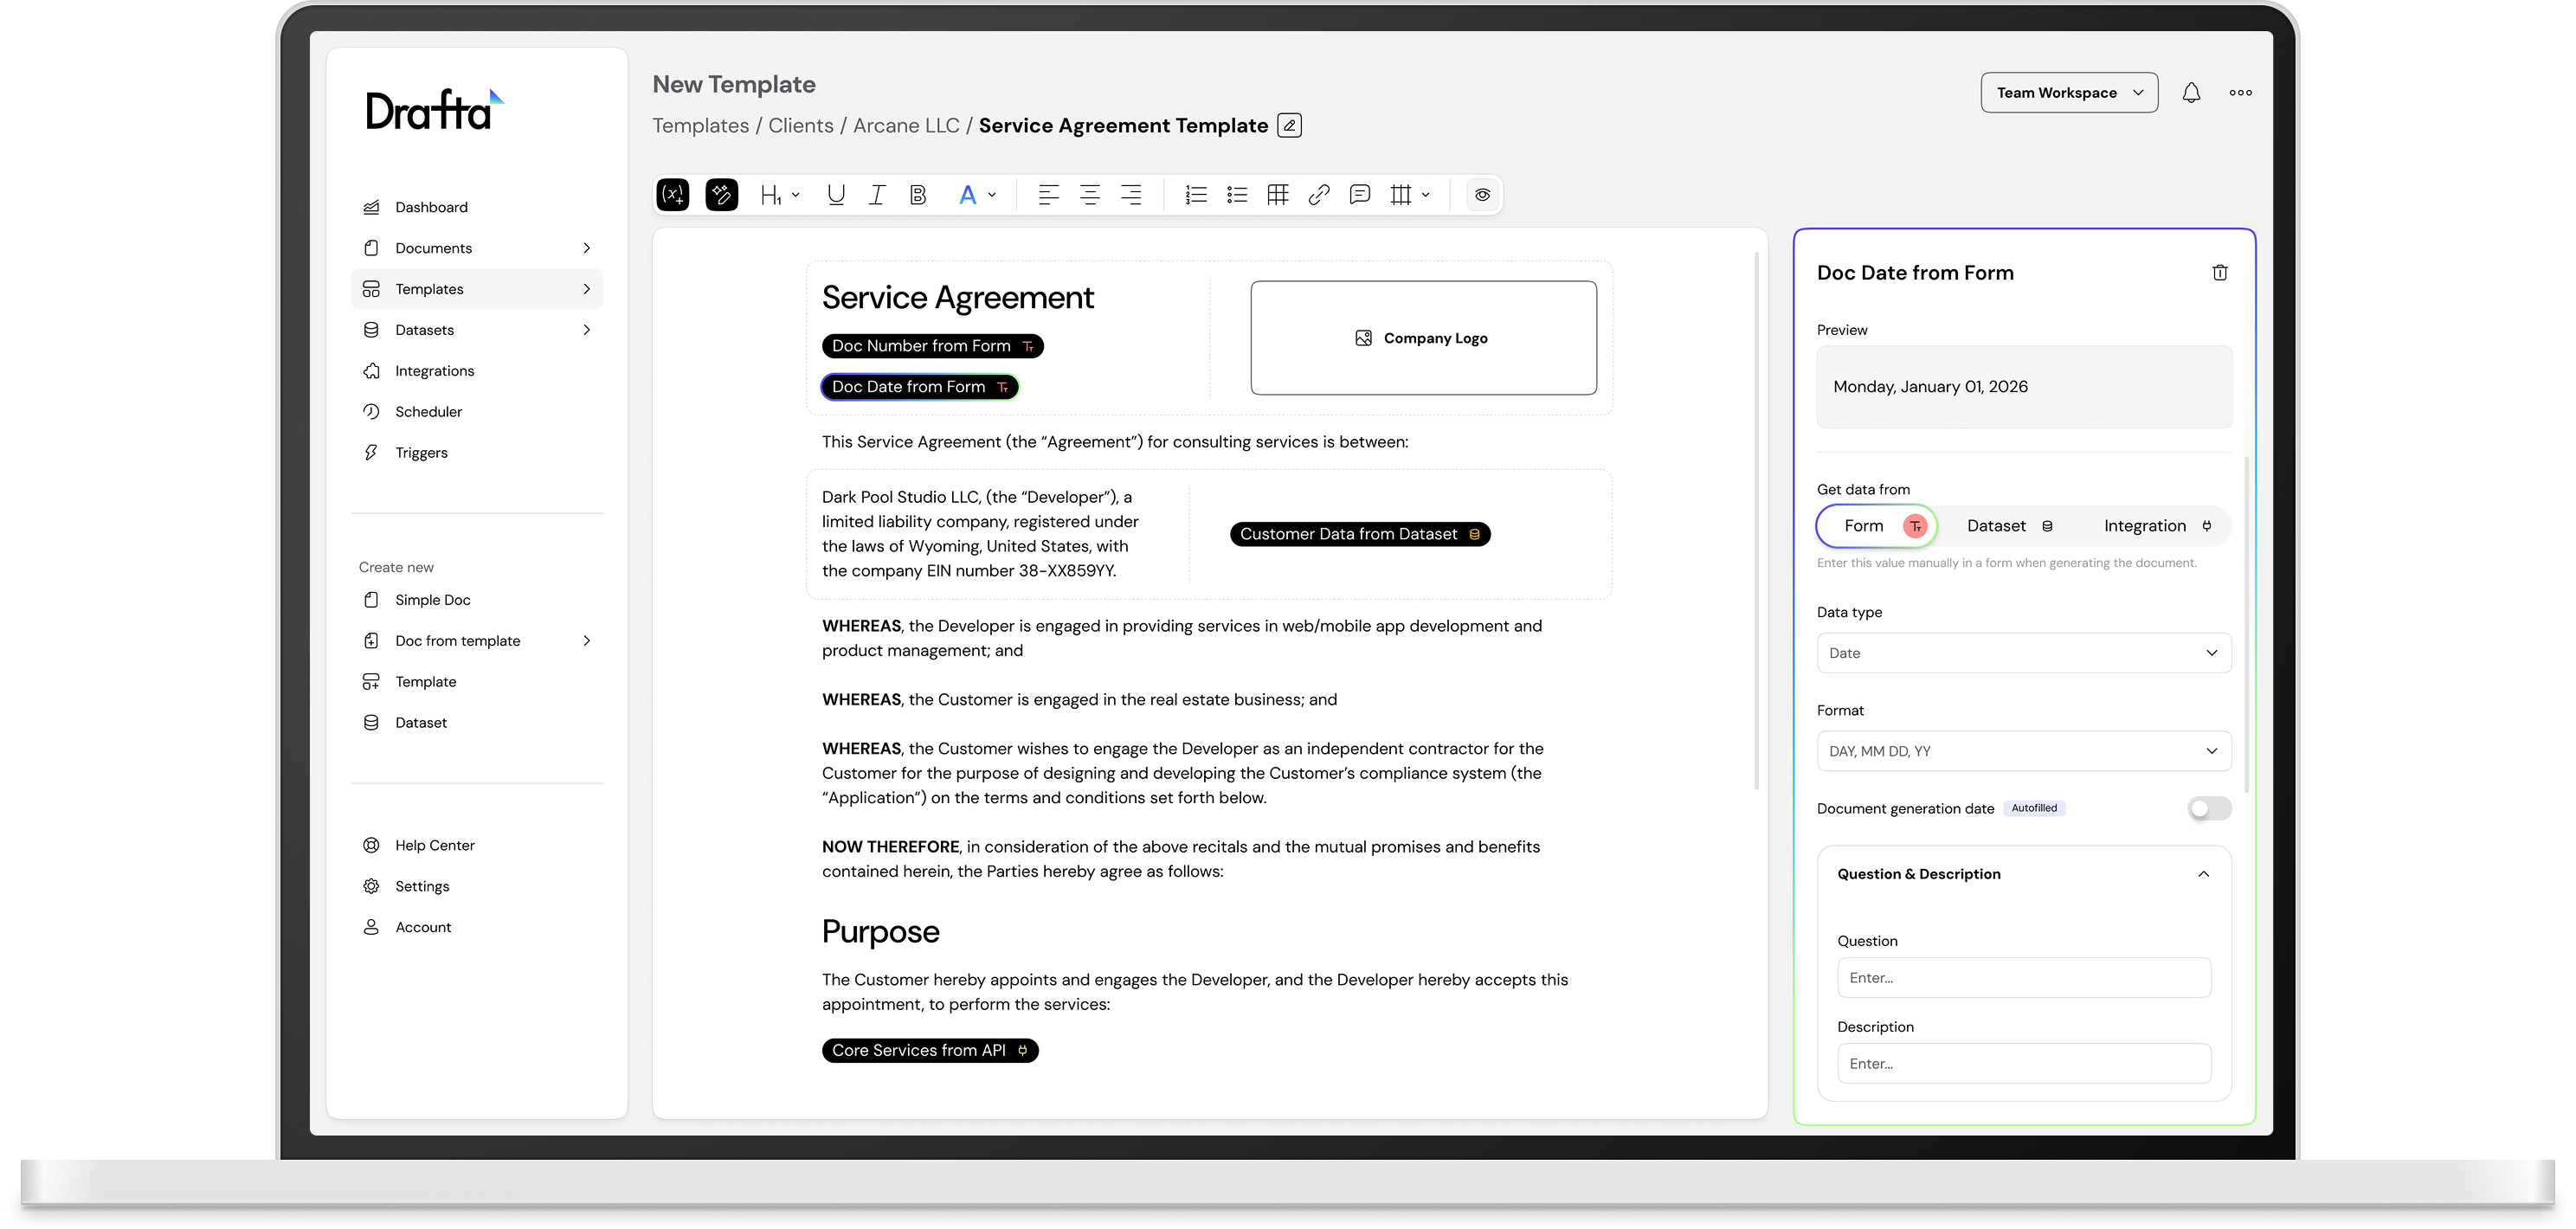The height and width of the screenshot is (1229, 2576).
Task: Open the Team Workspace dropdown
Action: (2069, 93)
